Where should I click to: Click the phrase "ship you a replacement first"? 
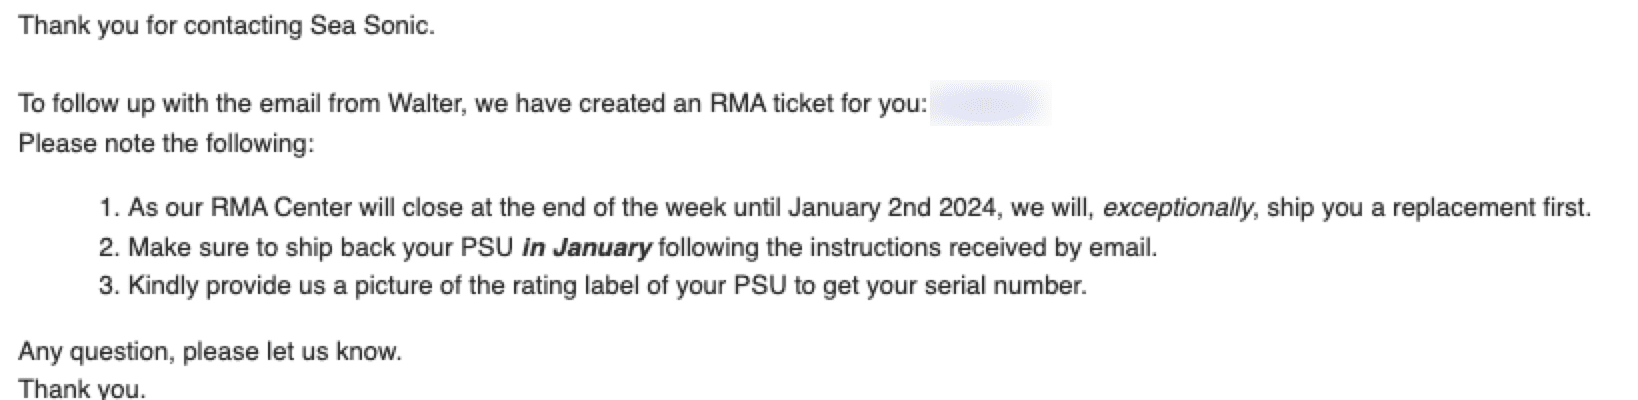[1426, 208]
